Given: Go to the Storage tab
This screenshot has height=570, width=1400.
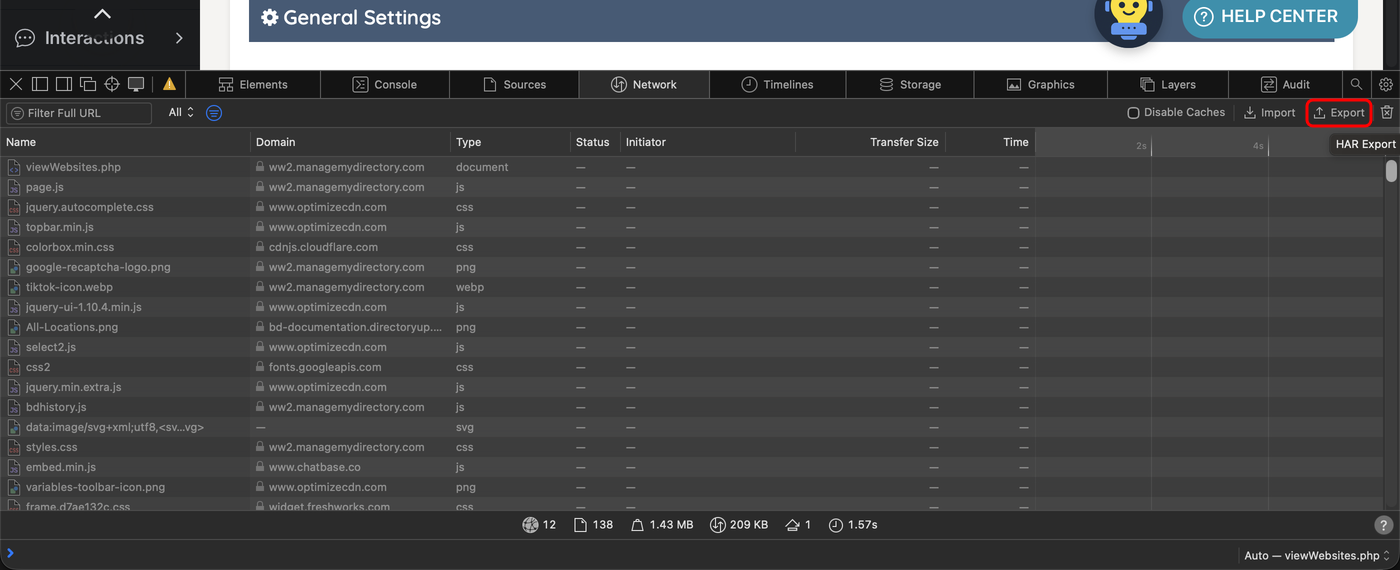Looking at the screenshot, I should pyautogui.click(x=910, y=85).
